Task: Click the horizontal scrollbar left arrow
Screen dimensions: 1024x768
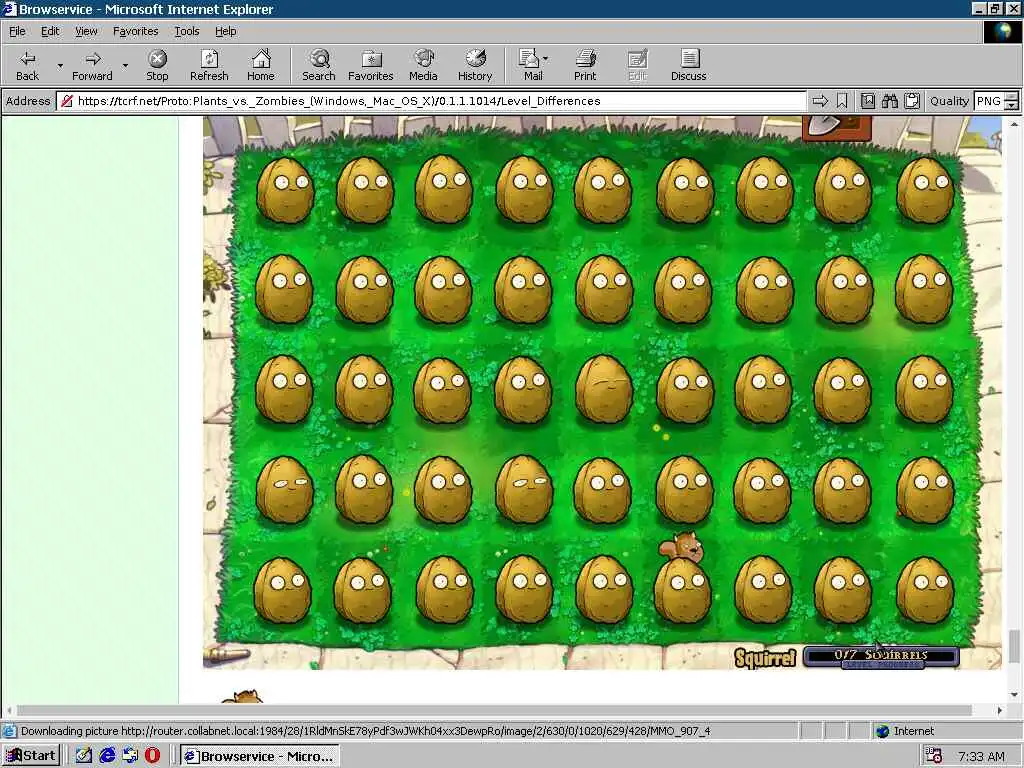Action: click(x=9, y=710)
